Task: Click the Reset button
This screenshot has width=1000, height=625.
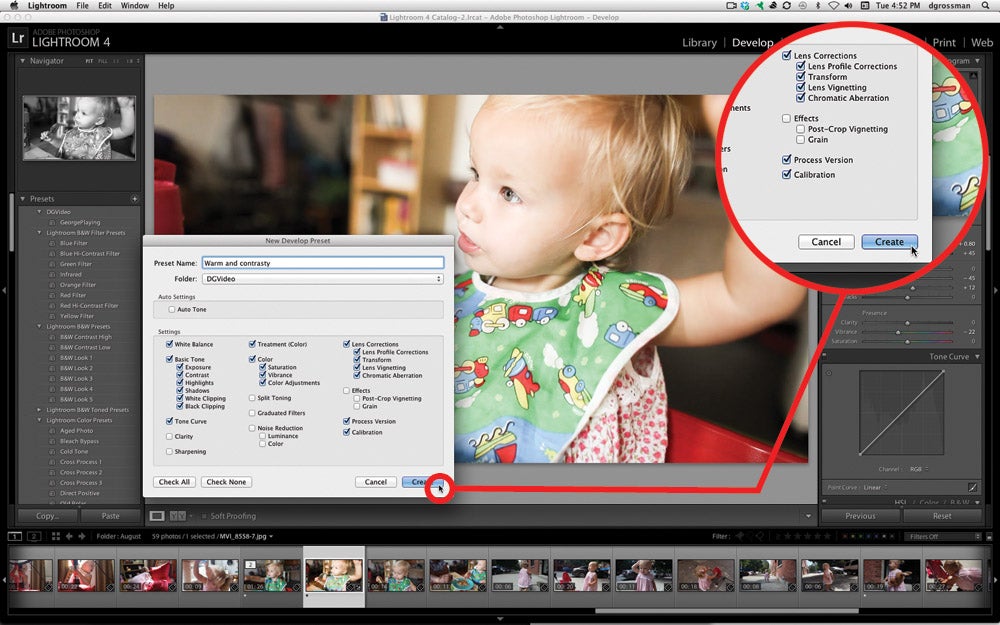Action: pyautogui.click(x=942, y=516)
